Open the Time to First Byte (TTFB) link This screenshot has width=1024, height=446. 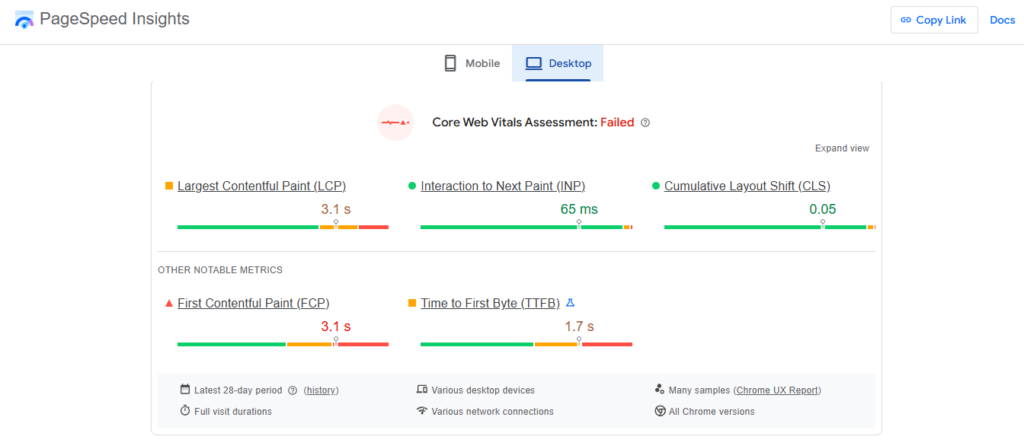coord(490,303)
